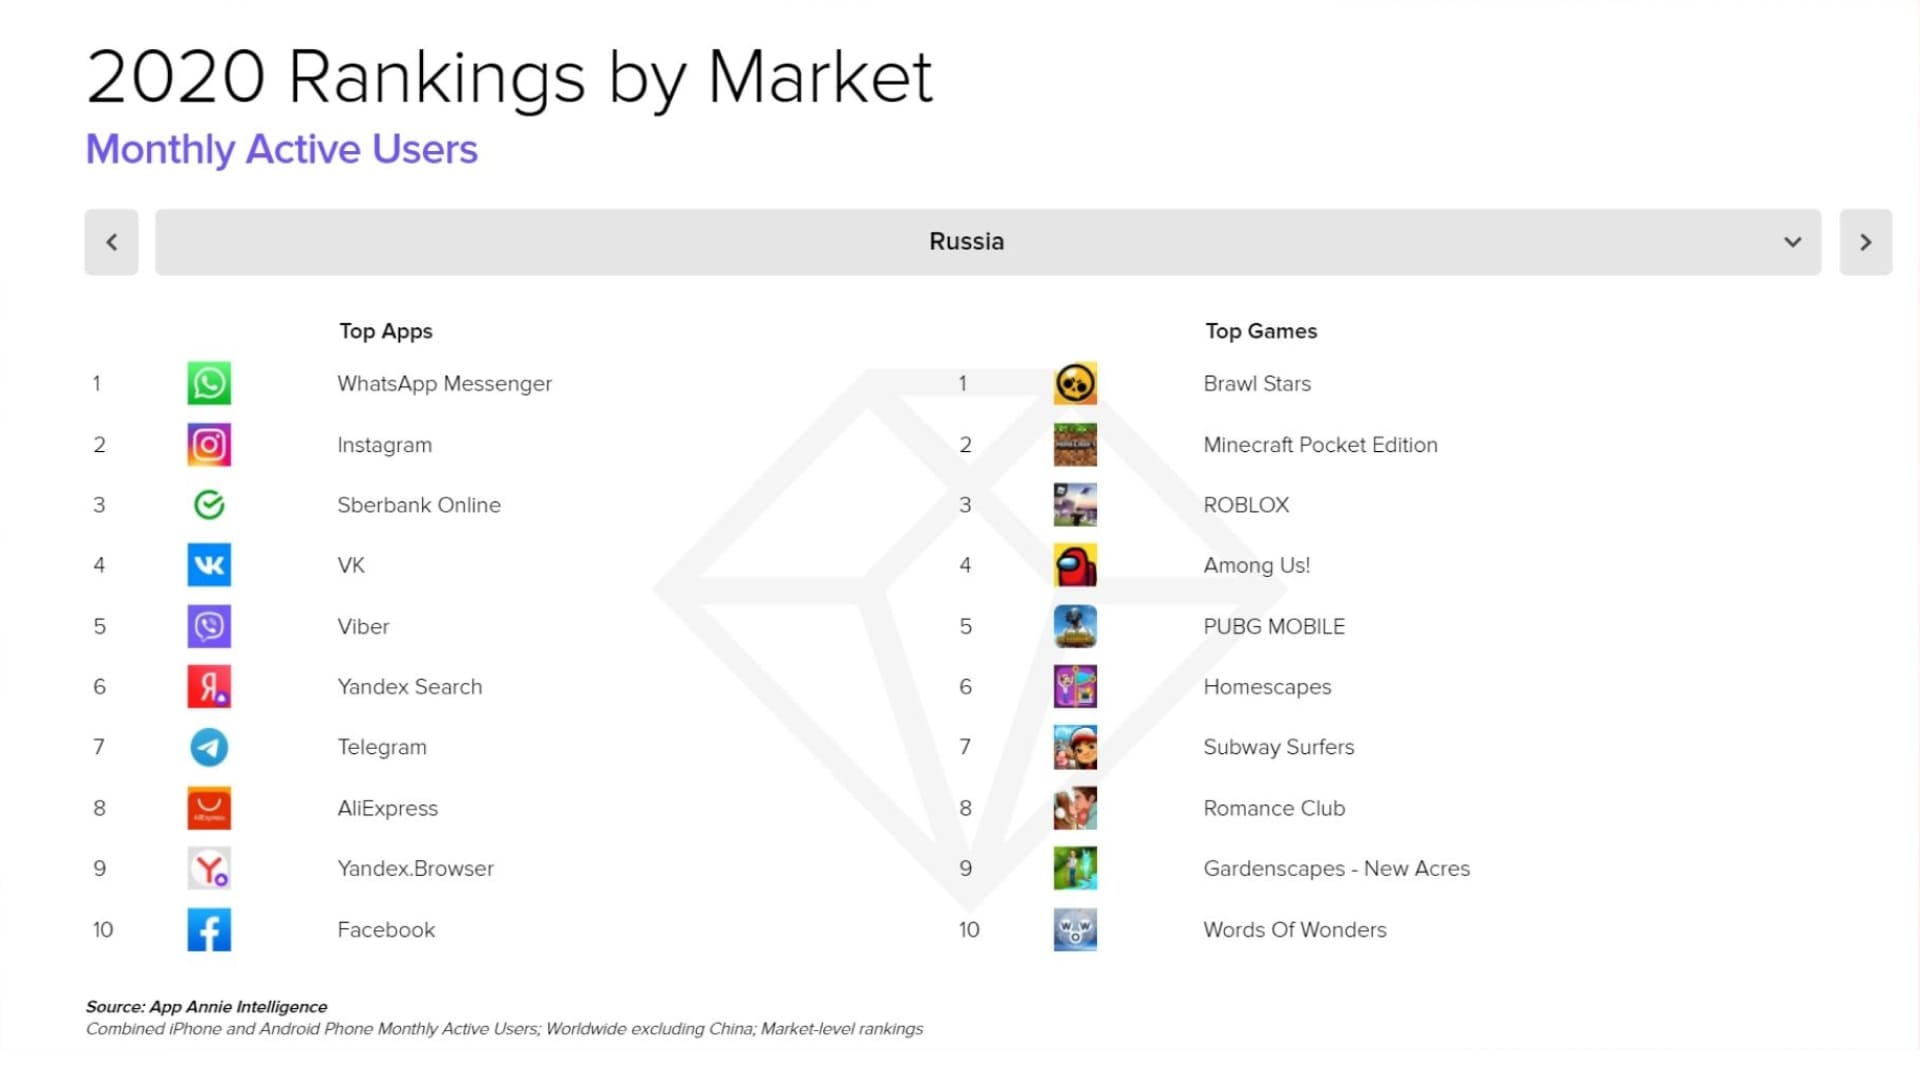This screenshot has height=1074, width=1920.
Task: Click the VK app icon
Action: [209, 565]
